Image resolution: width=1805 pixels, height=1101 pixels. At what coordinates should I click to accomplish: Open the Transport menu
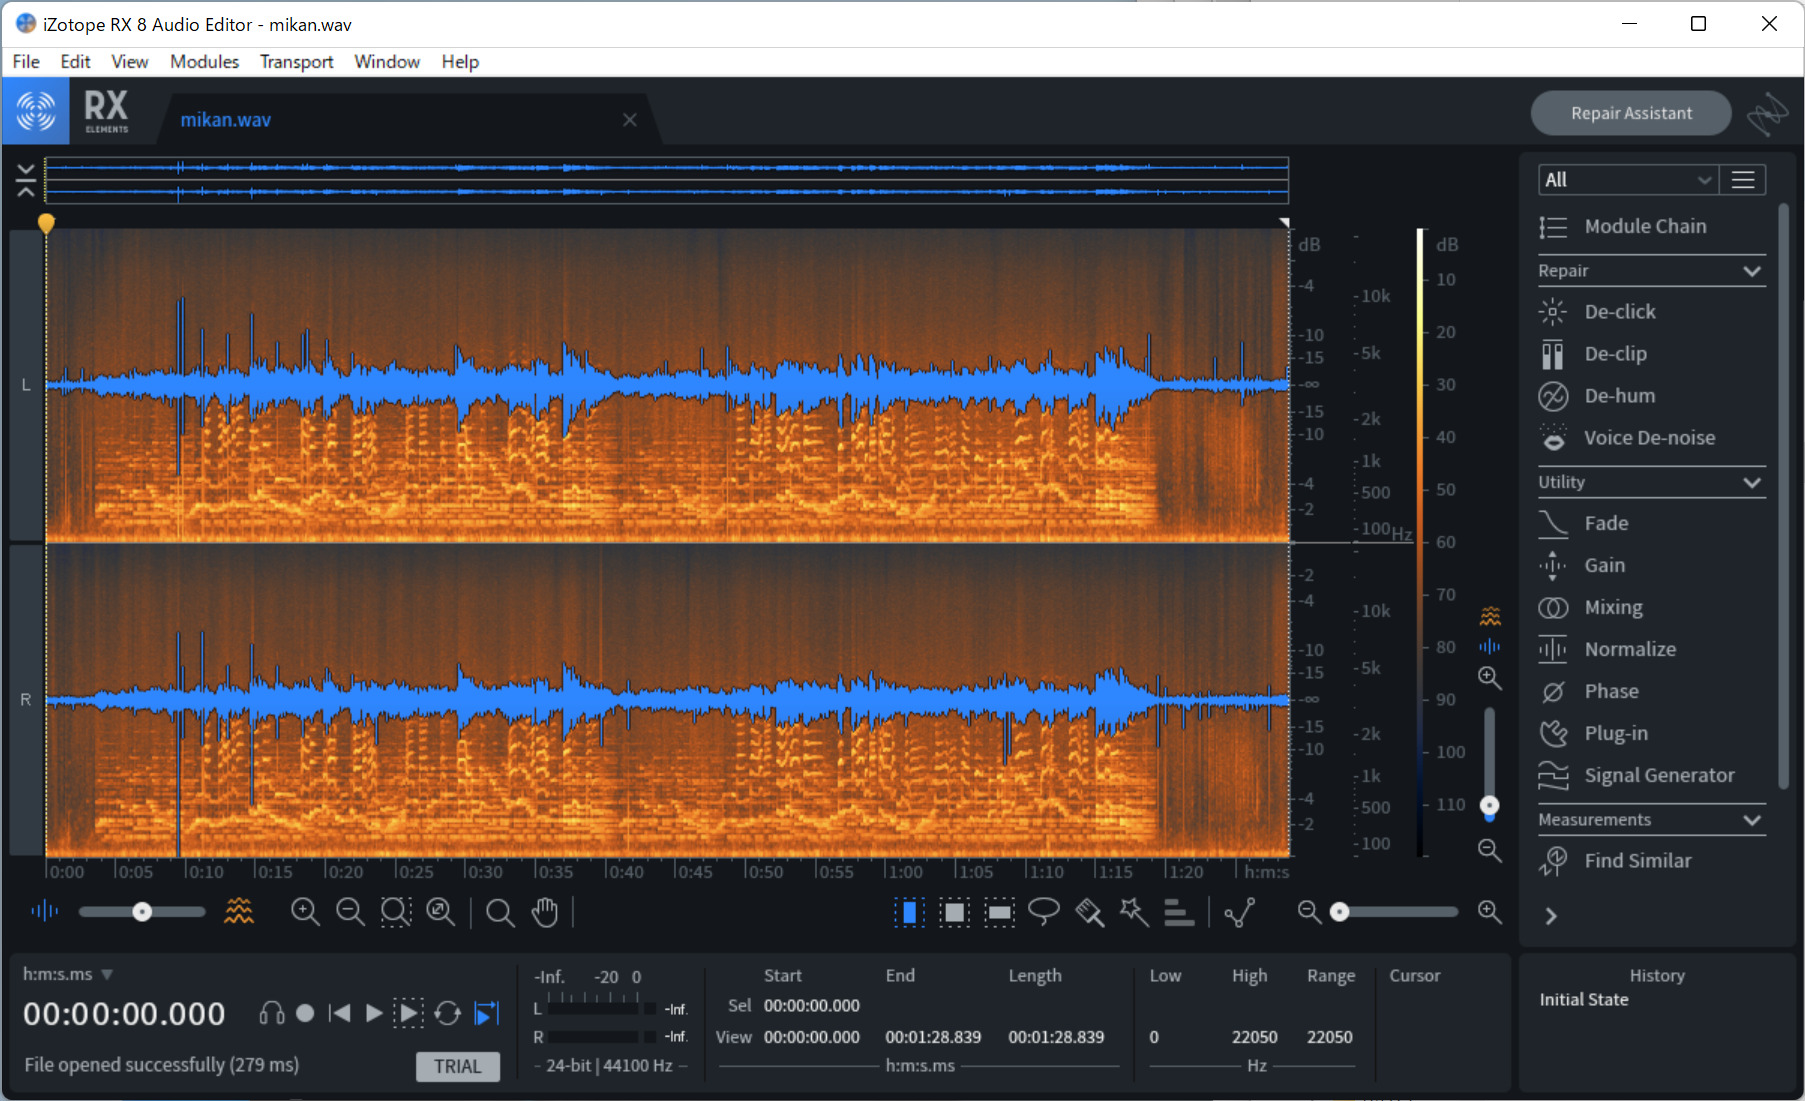tap(296, 62)
